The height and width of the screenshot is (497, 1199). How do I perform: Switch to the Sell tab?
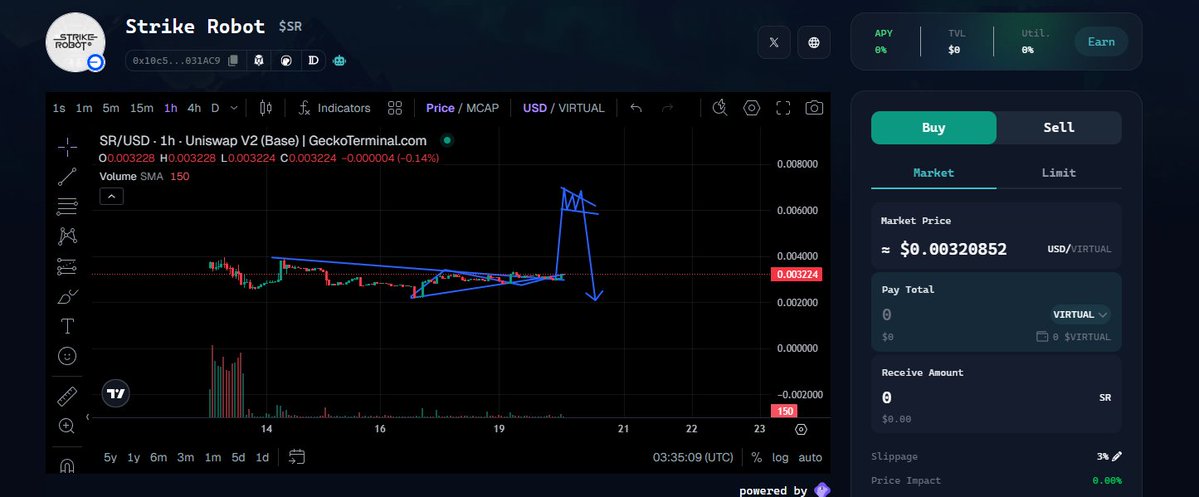pyautogui.click(x=1059, y=128)
